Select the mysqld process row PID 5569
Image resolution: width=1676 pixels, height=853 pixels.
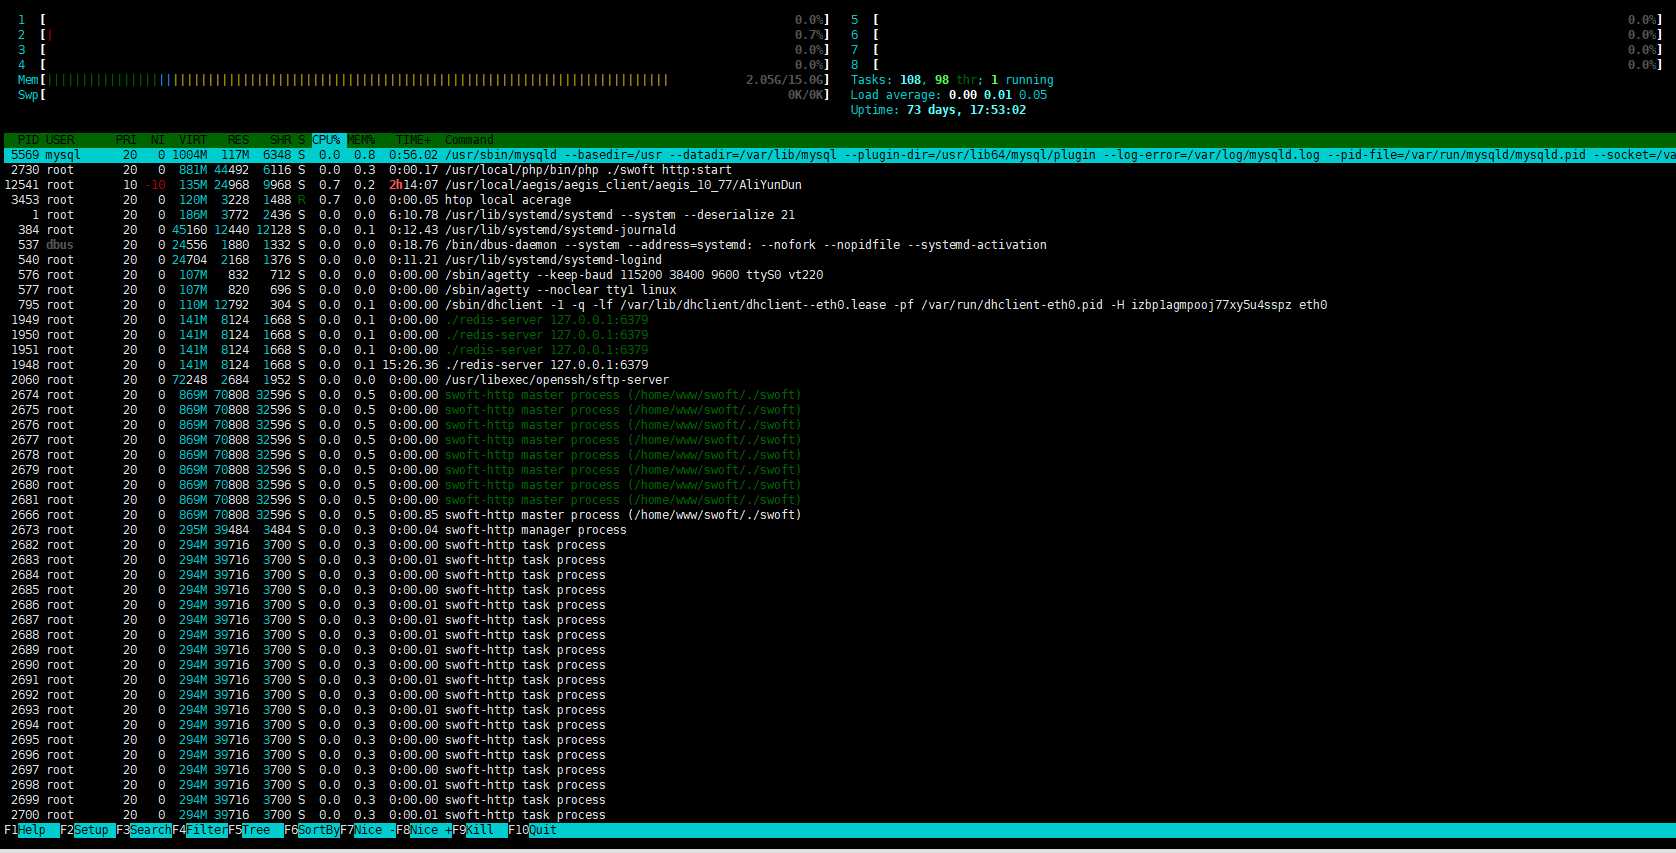[x=838, y=155]
